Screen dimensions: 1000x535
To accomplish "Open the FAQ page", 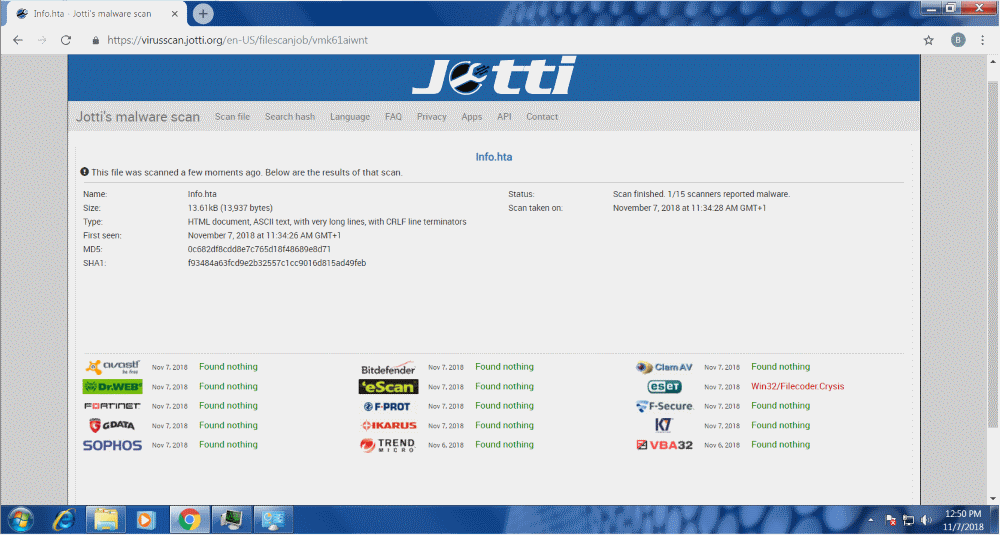I will pyautogui.click(x=393, y=117).
